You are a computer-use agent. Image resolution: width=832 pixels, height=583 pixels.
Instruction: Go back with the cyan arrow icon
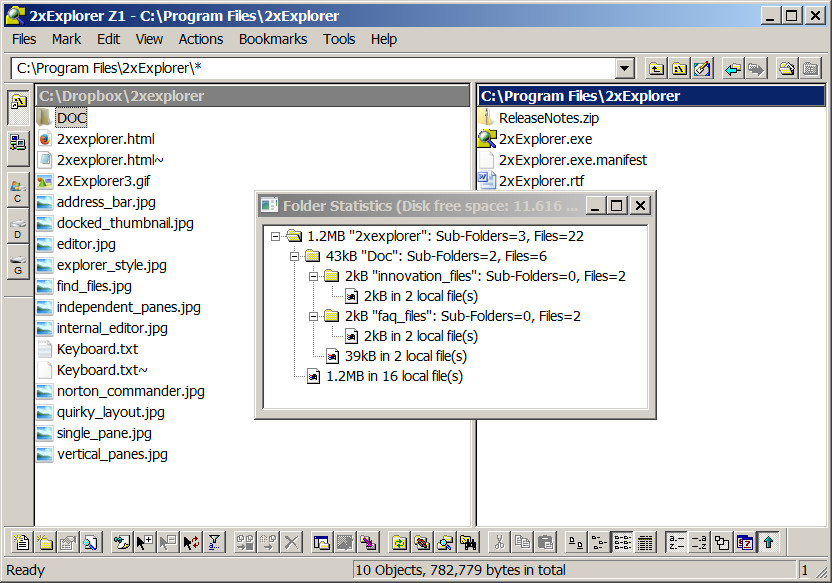(x=733, y=68)
